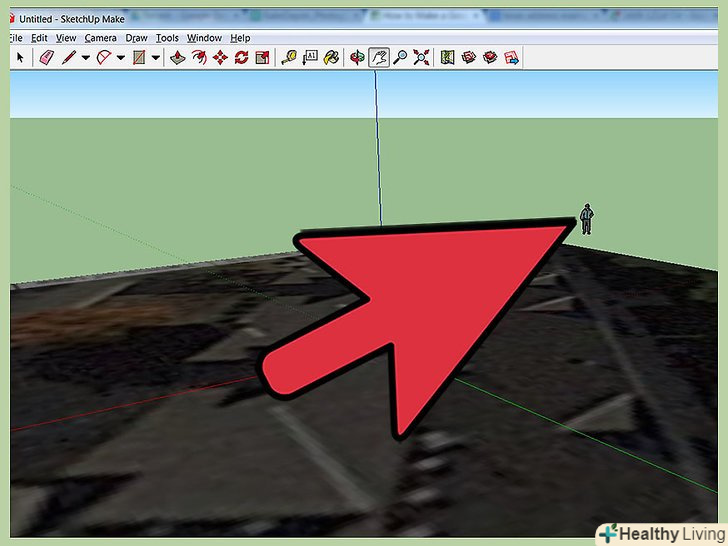Toggle the Pan hand tool
The image size is (728, 546).
pyautogui.click(x=379, y=58)
